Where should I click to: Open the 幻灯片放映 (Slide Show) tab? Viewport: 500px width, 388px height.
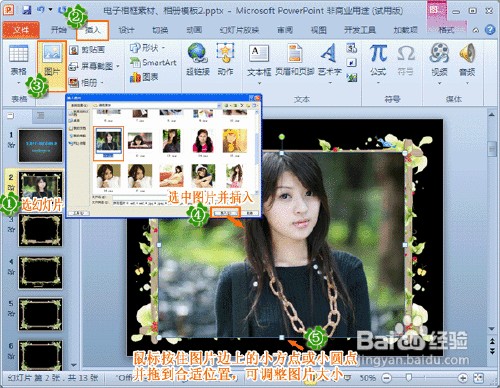coord(239,30)
